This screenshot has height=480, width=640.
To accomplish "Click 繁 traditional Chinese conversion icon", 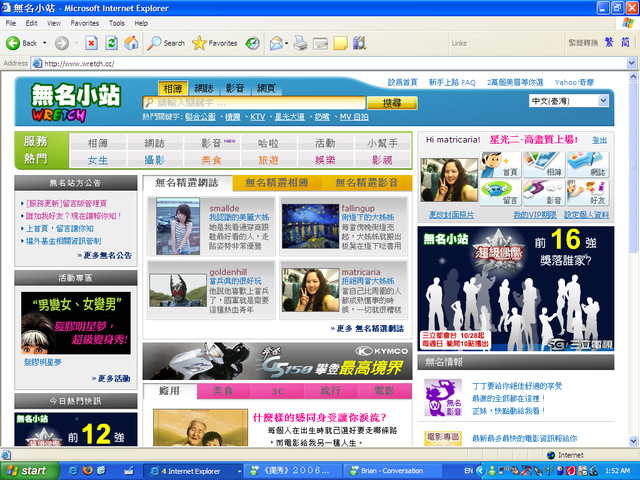I will point(609,42).
